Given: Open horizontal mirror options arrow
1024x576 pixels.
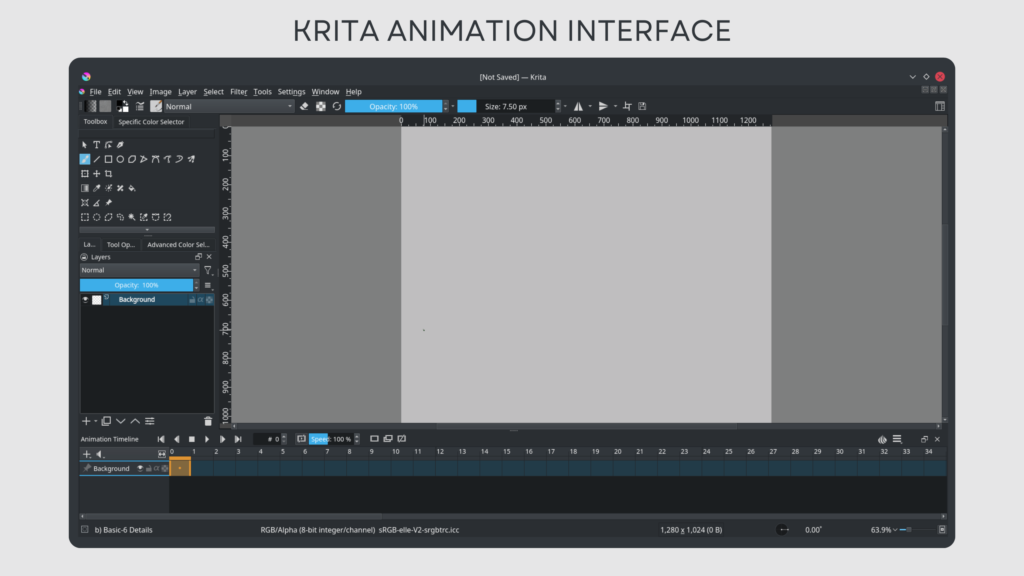Looking at the screenshot, I should [x=590, y=106].
